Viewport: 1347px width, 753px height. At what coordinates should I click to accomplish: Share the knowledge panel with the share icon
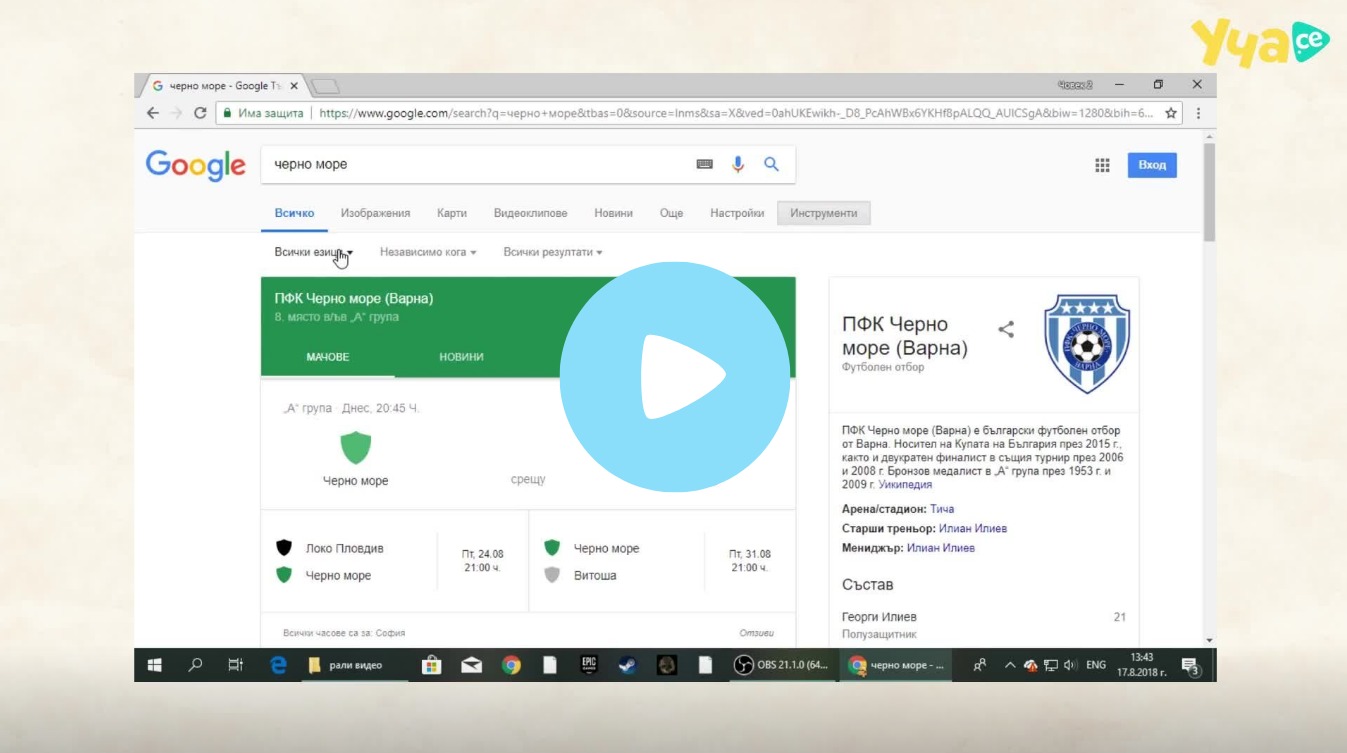pos(1006,329)
